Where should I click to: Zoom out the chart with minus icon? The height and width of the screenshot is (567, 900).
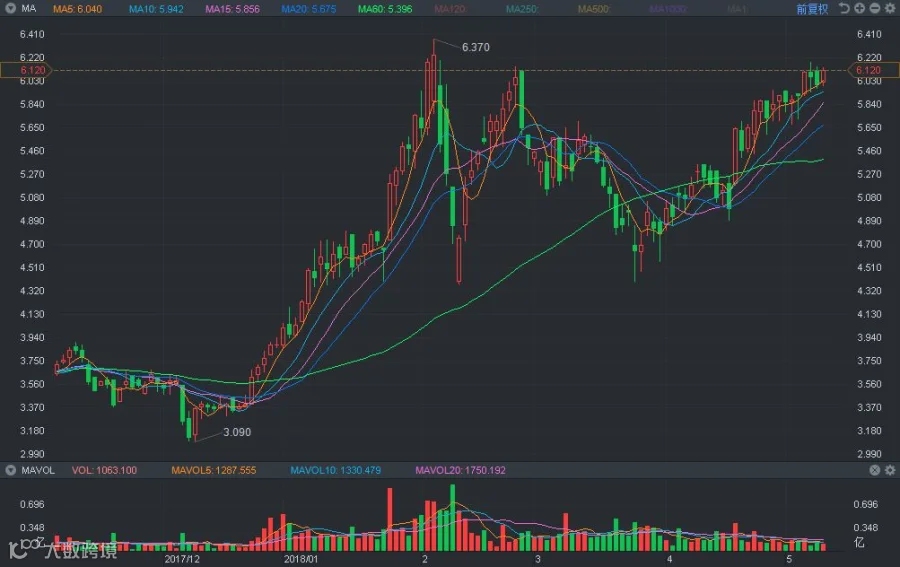click(875, 8)
